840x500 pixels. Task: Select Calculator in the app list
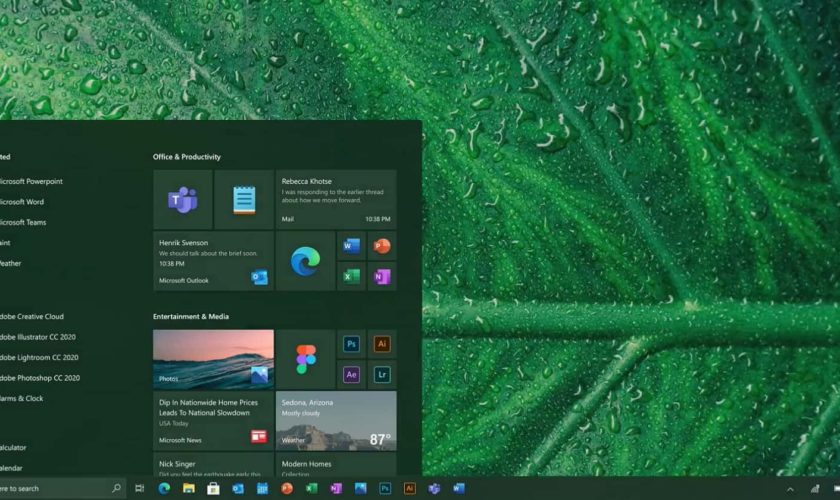[x=13, y=447]
